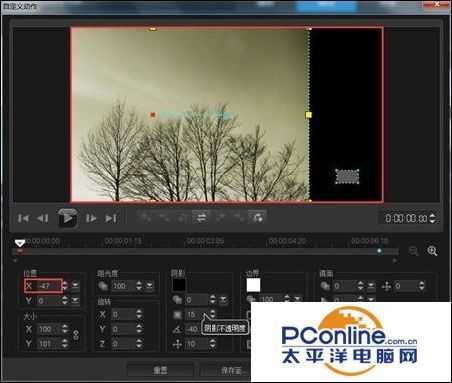Open the mirror opacity slider dropdown

tap(371, 286)
